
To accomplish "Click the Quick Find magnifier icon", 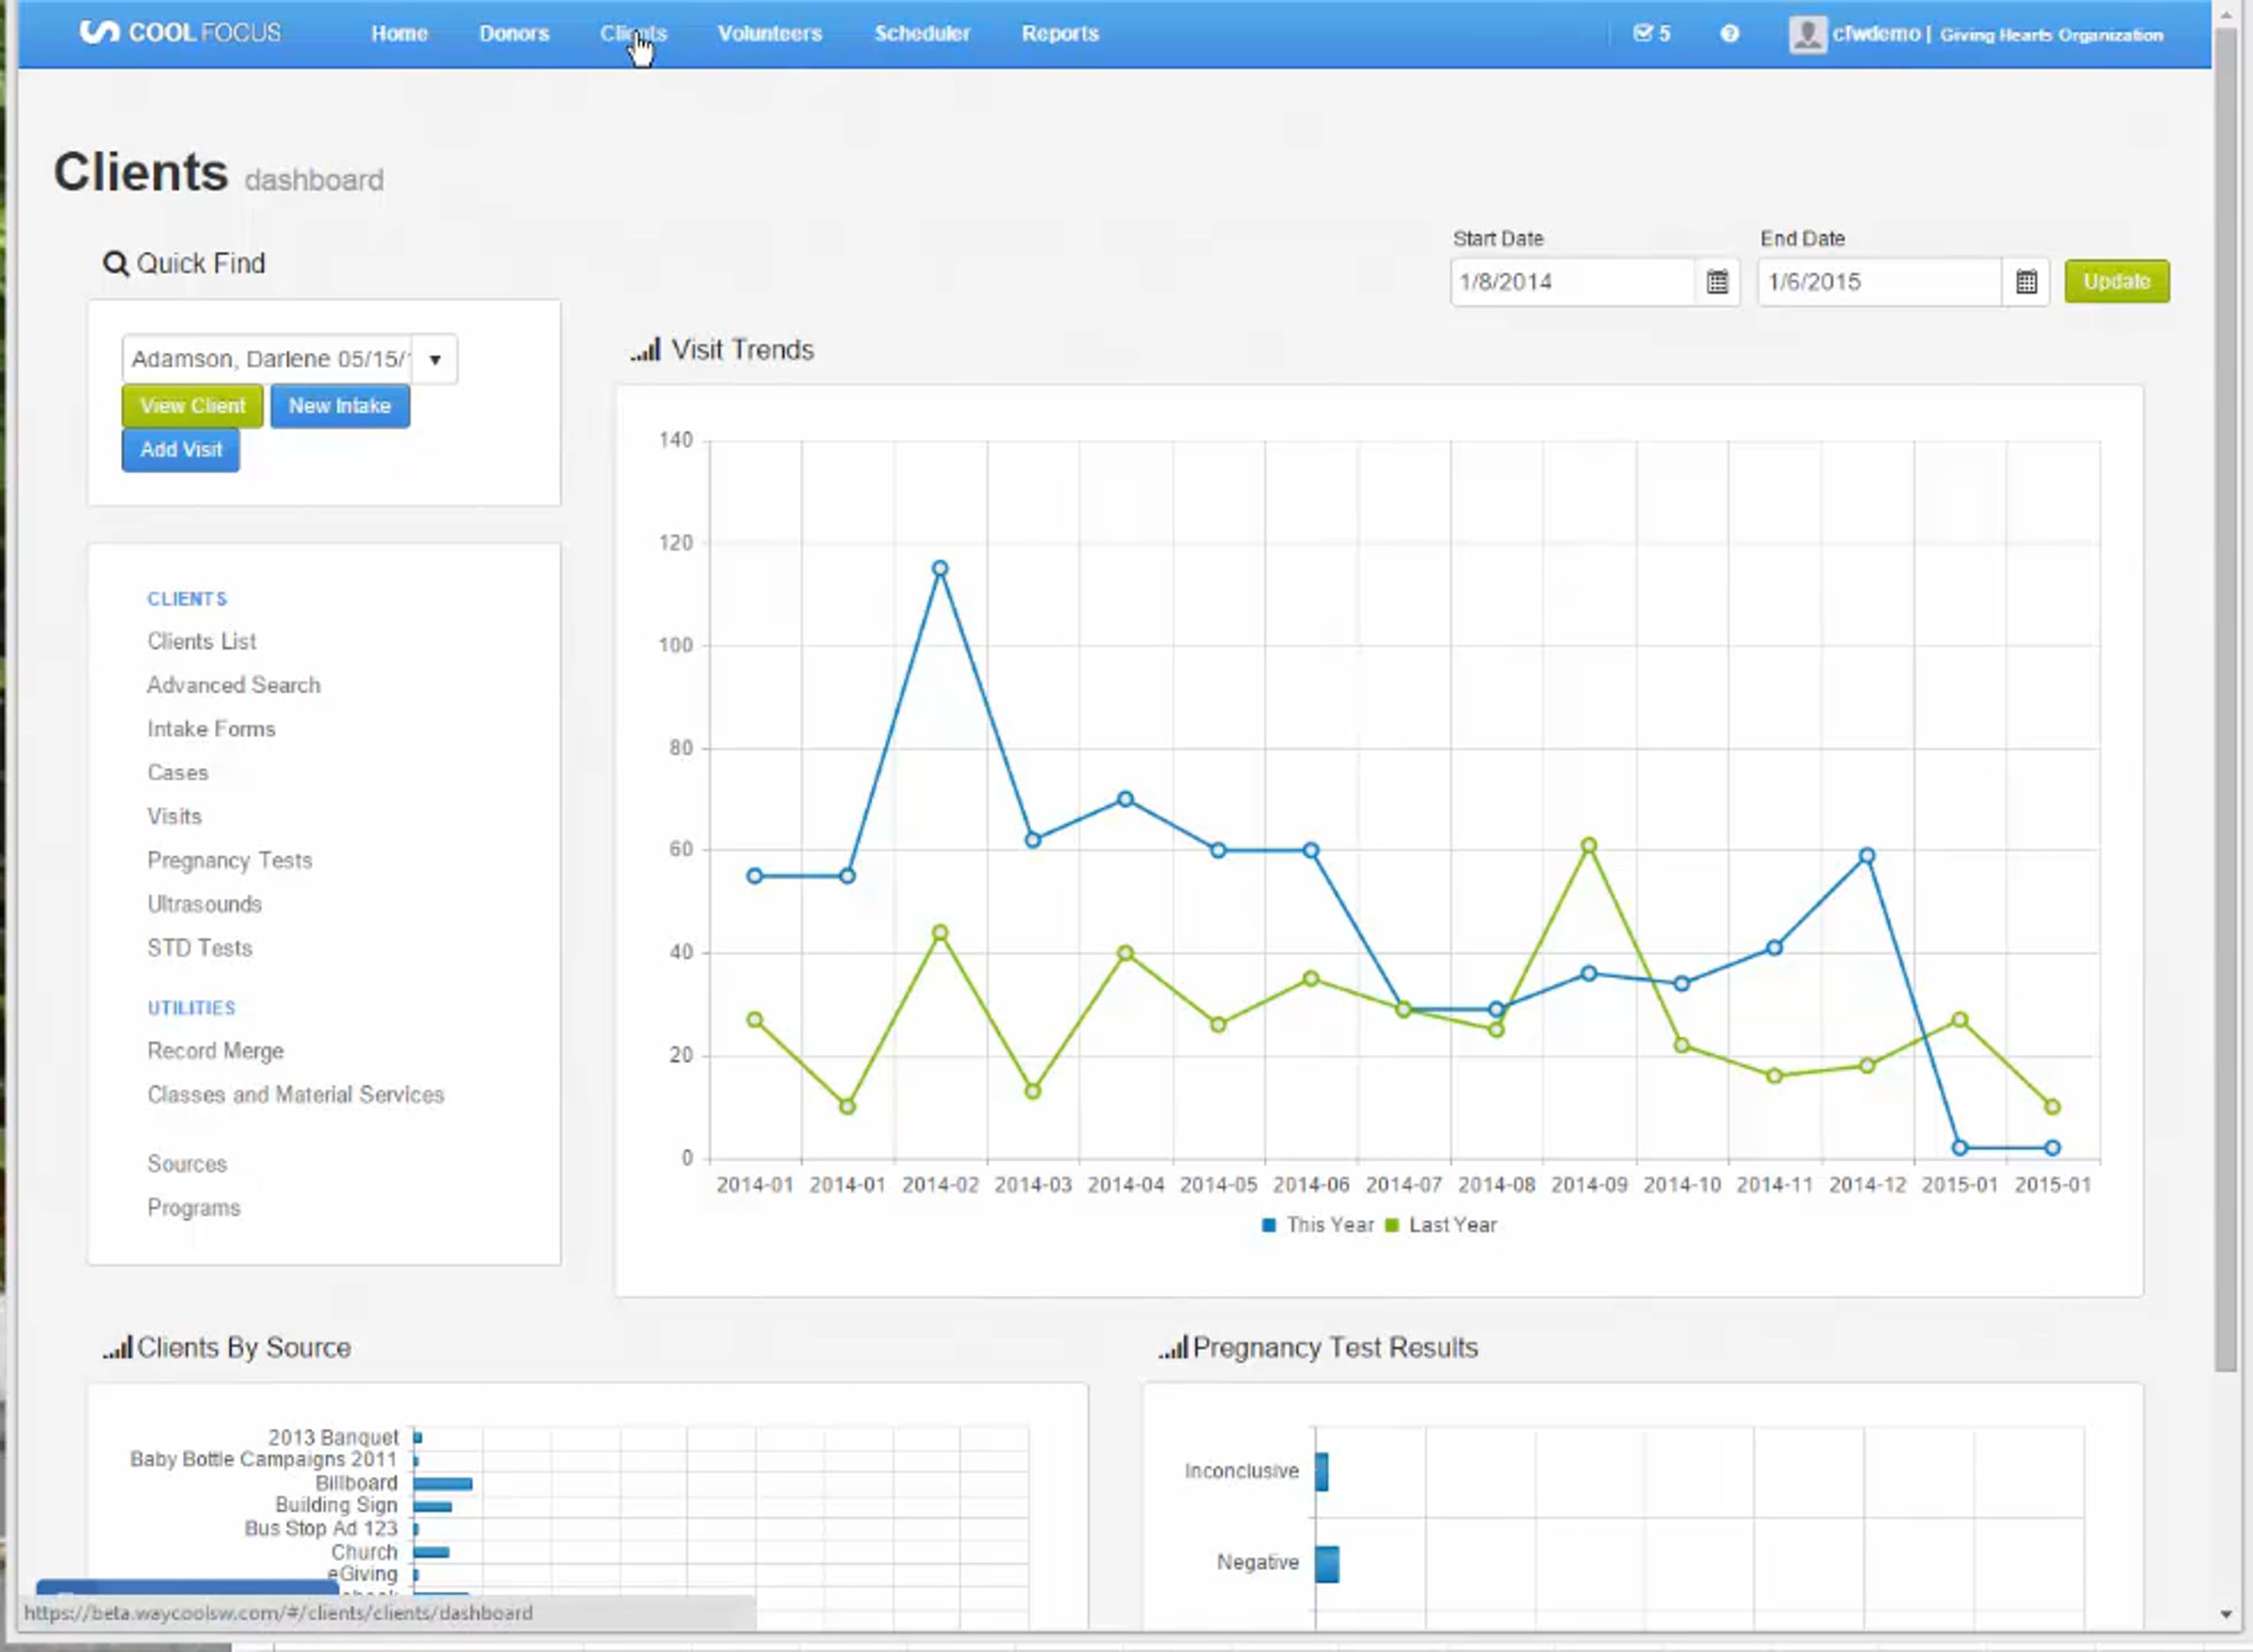I will point(116,264).
